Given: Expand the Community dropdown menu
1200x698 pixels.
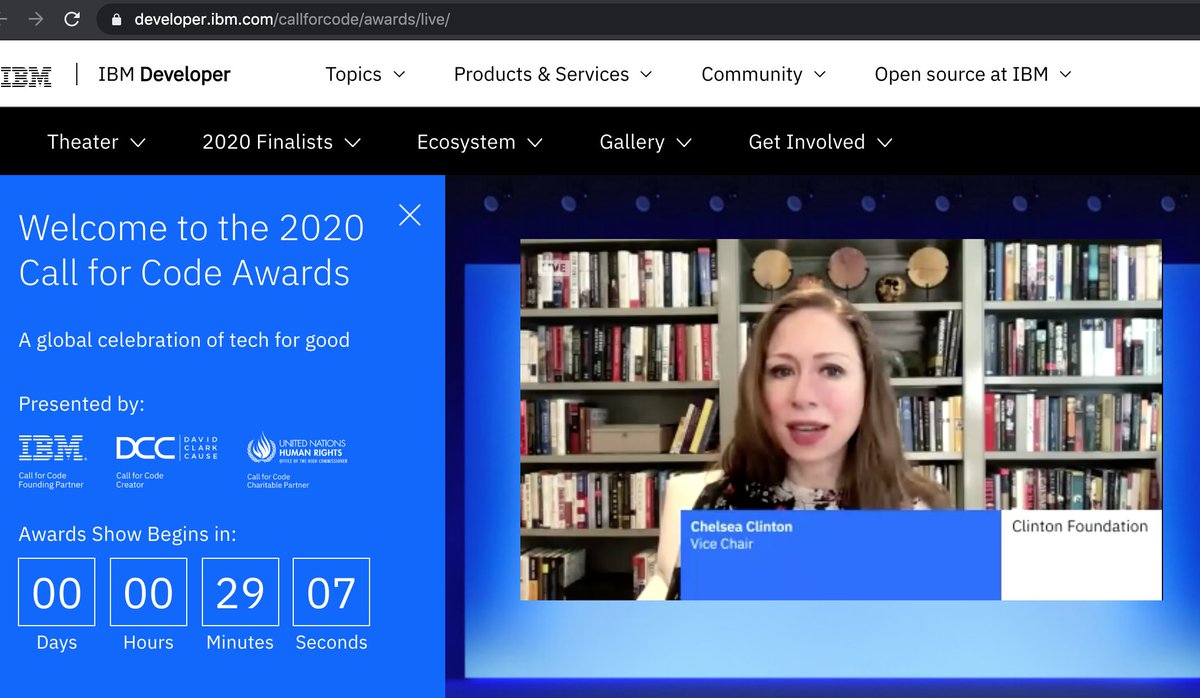Looking at the screenshot, I should pyautogui.click(x=763, y=75).
